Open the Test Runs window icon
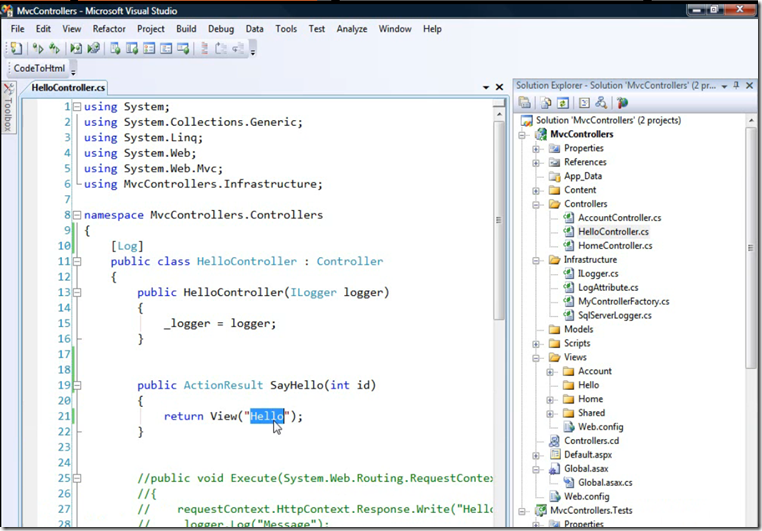762x531 pixels. [183, 48]
